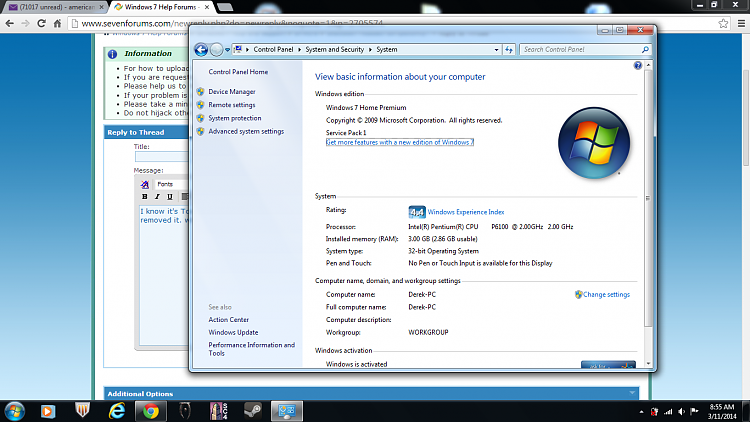Click the forward arrow in Control Panel
750x422 pixels.
click(216, 49)
